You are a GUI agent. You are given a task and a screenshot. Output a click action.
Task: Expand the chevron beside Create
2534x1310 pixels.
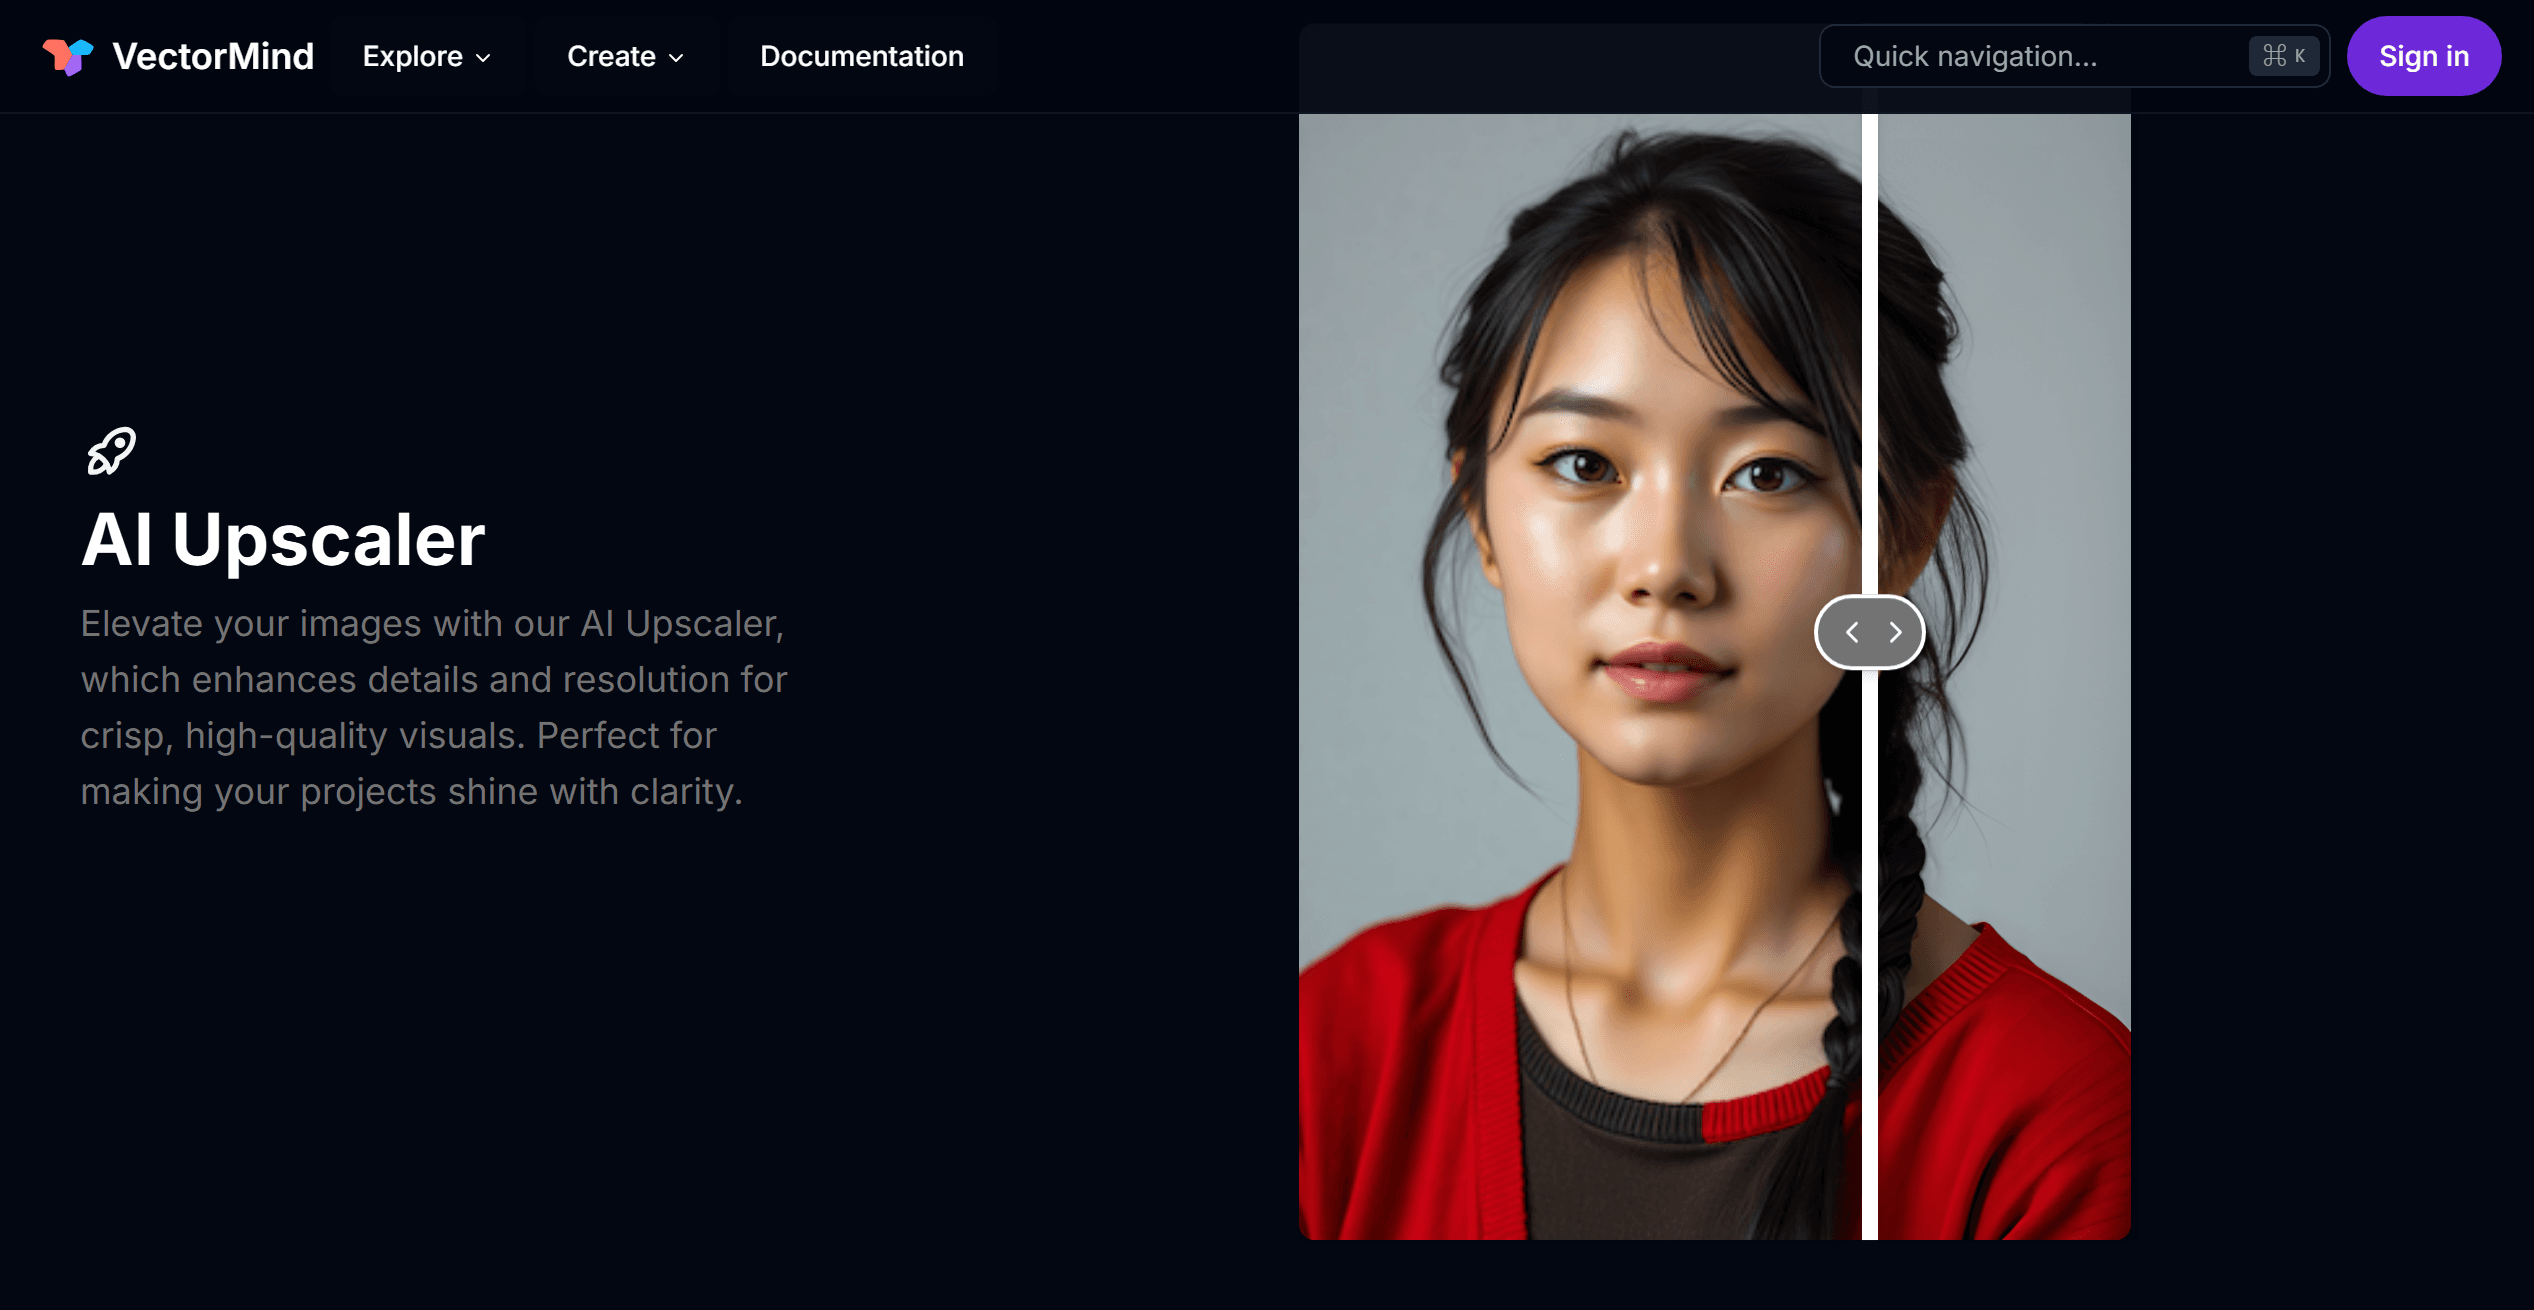click(677, 58)
